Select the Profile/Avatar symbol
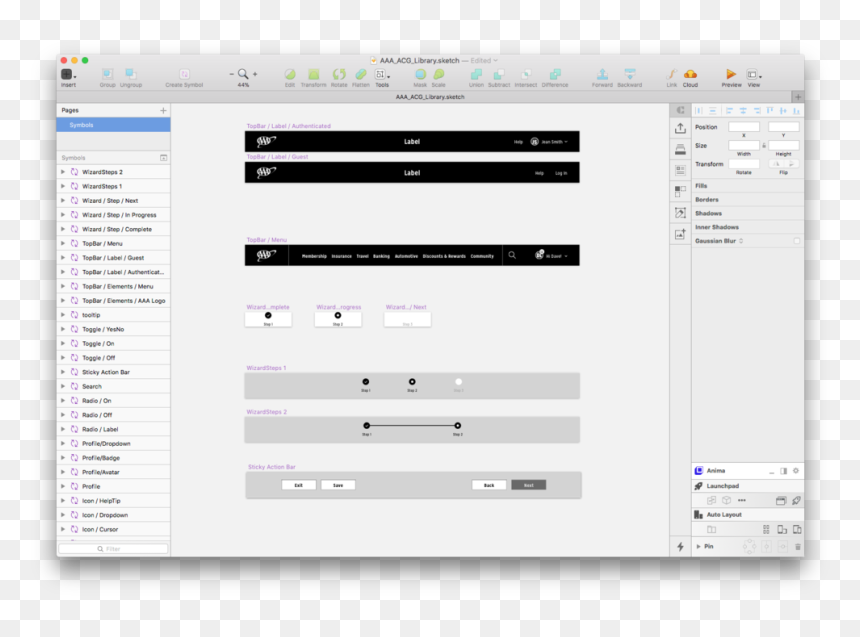This screenshot has width=860, height=637. 114,472
